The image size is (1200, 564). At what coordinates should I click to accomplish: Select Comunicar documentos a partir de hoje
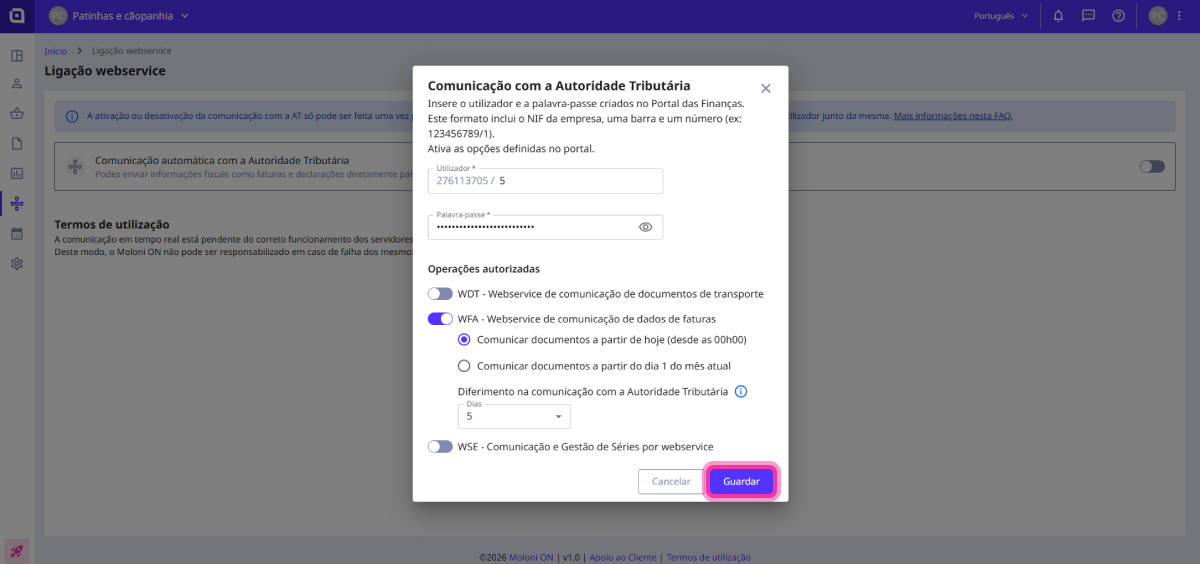pyautogui.click(x=464, y=340)
